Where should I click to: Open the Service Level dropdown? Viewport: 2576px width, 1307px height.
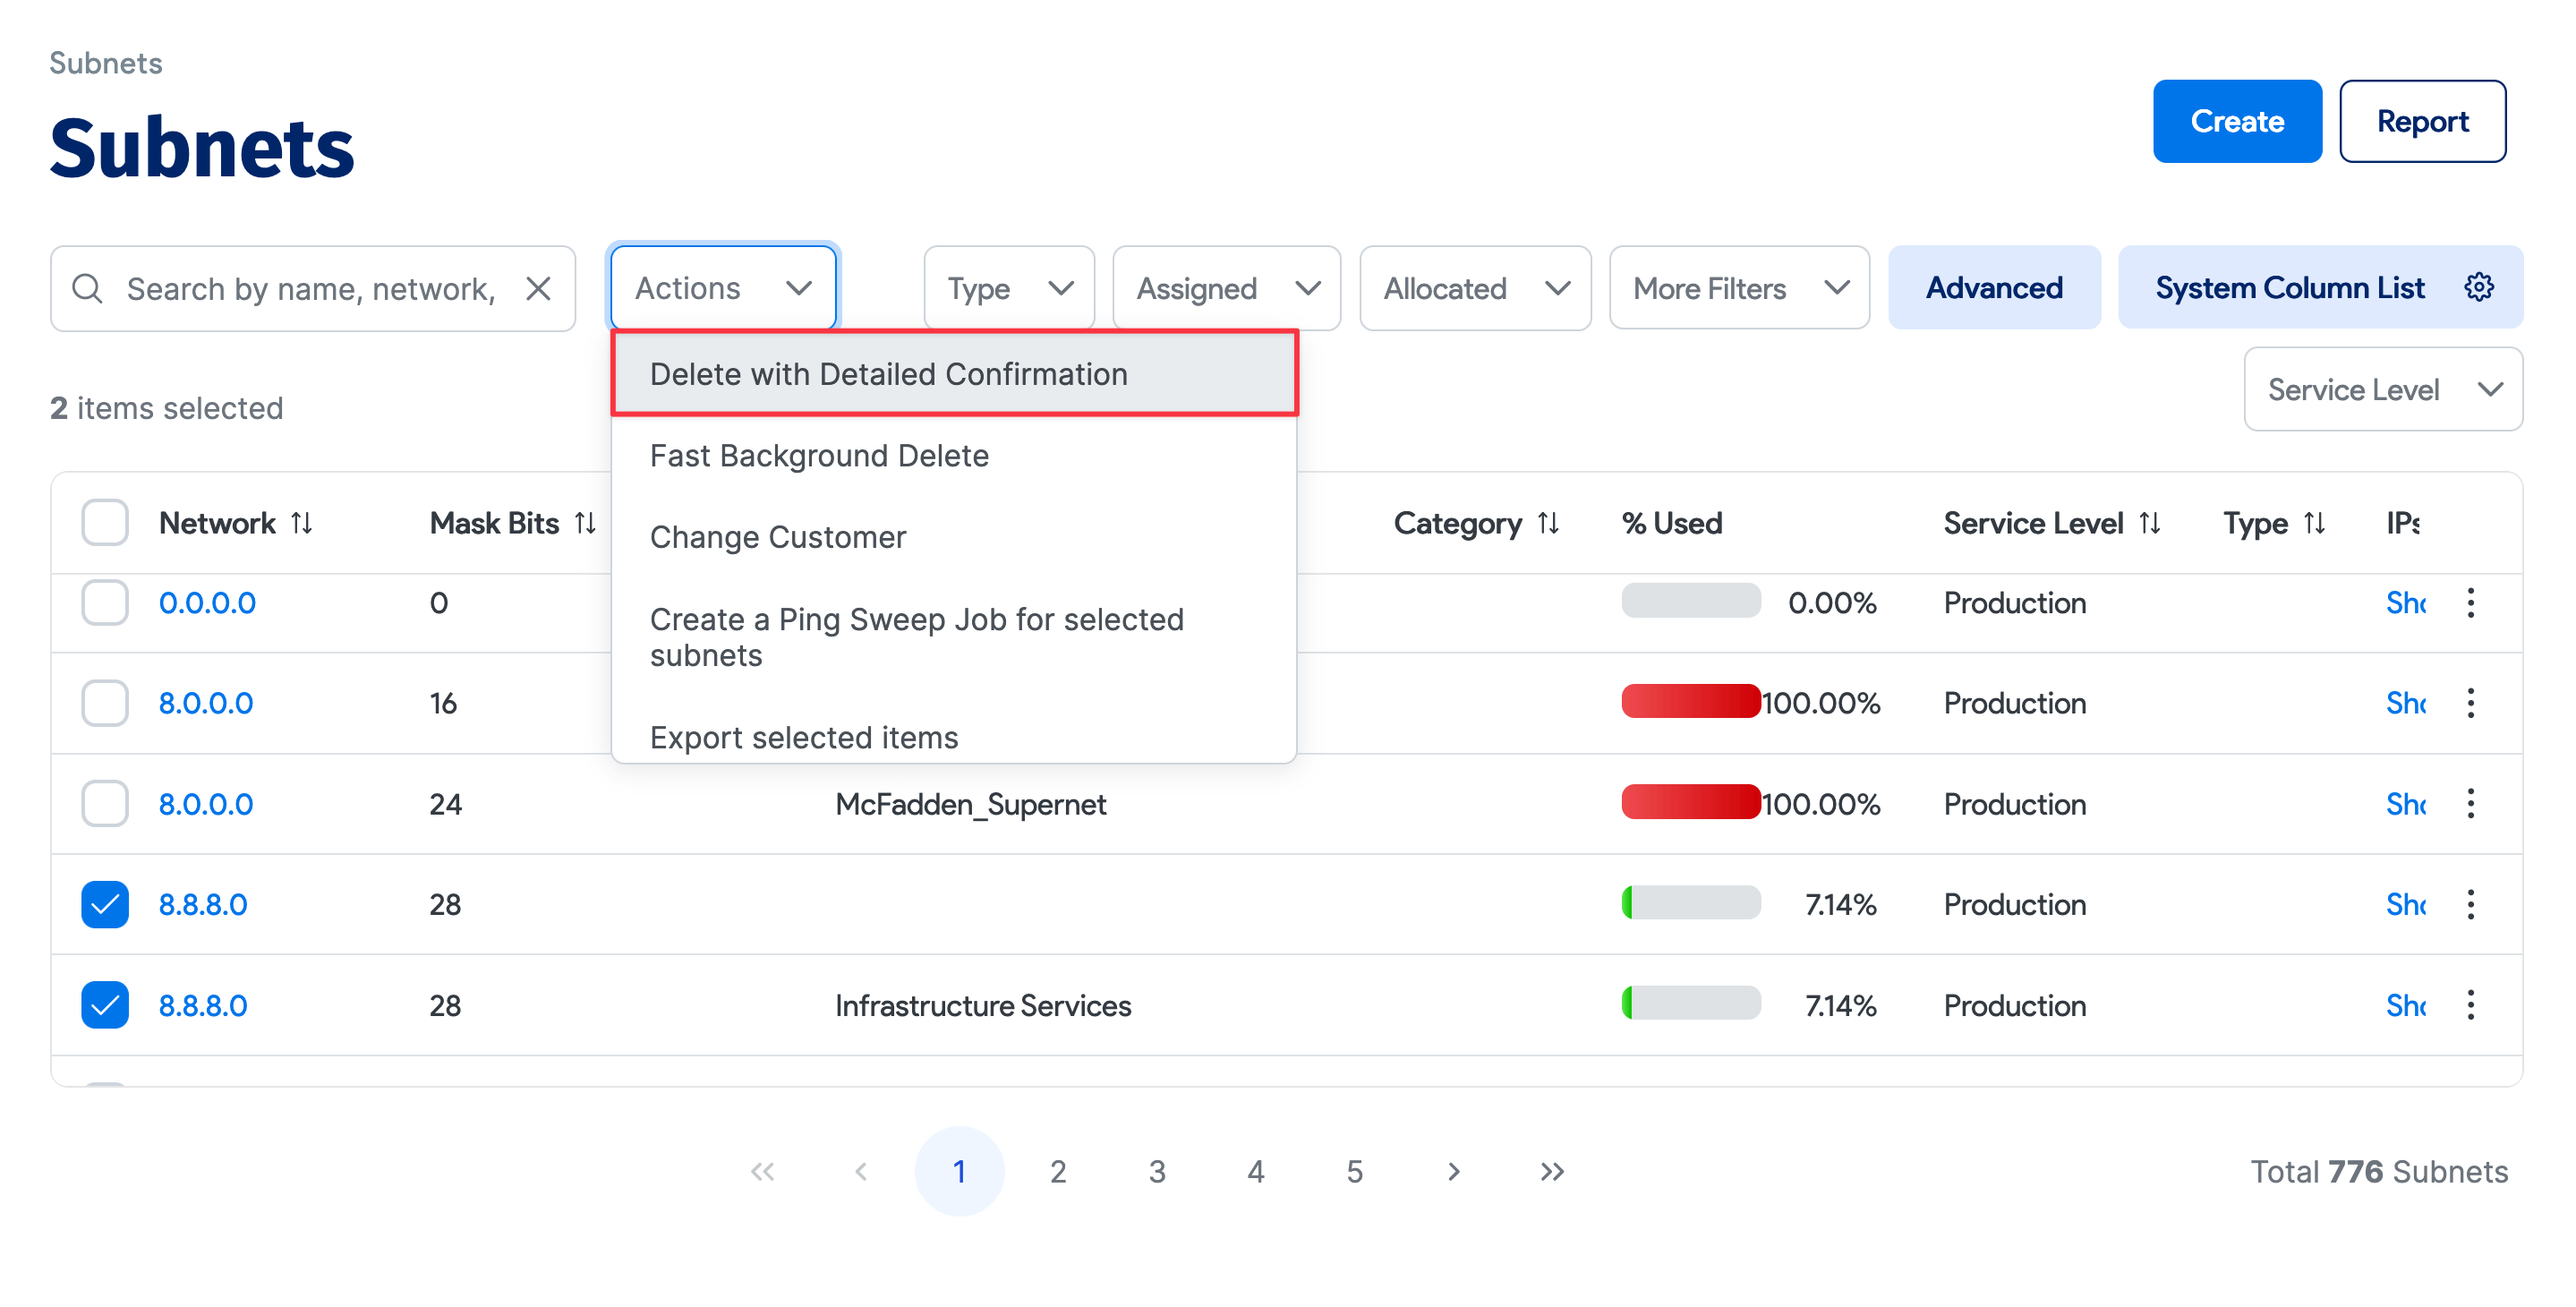(2382, 390)
